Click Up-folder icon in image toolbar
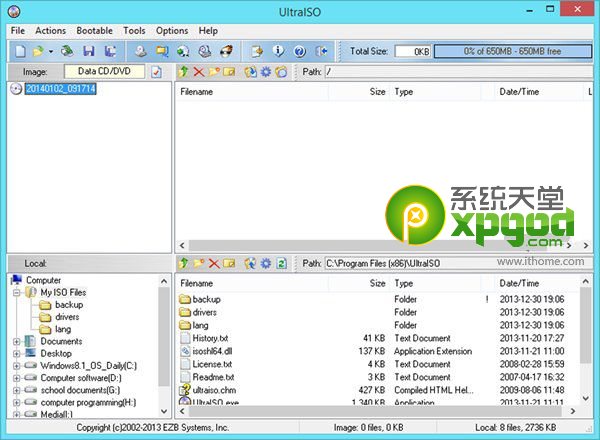The height and width of the screenshot is (440, 600). [183, 72]
